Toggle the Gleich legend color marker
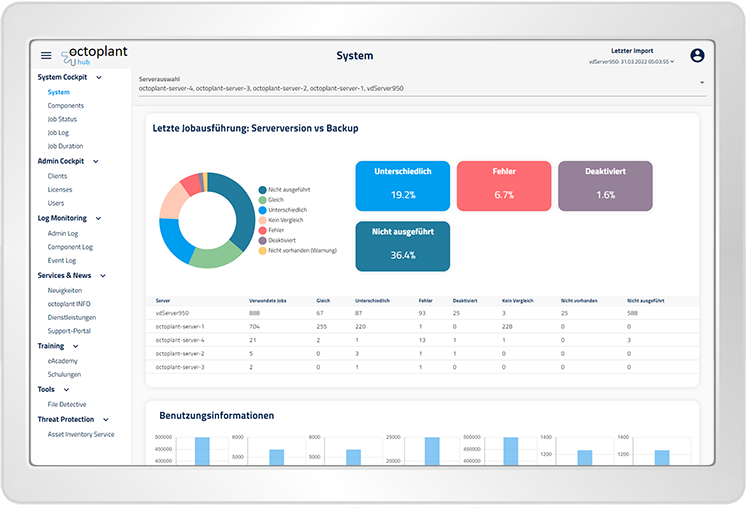 click(x=262, y=199)
